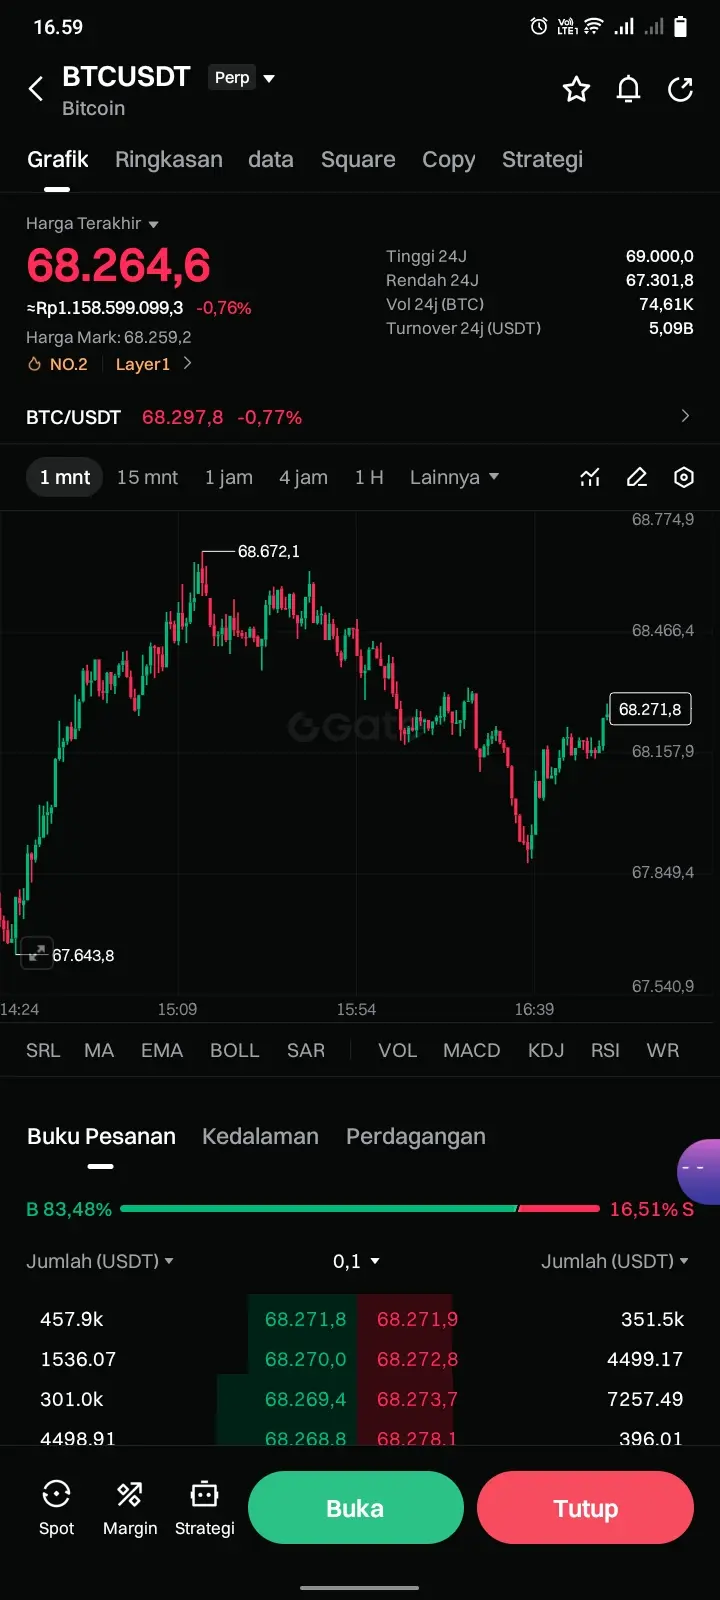Screen dimensions: 720x1600
Task: Select 1 H timeframe
Action: pos(369,478)
